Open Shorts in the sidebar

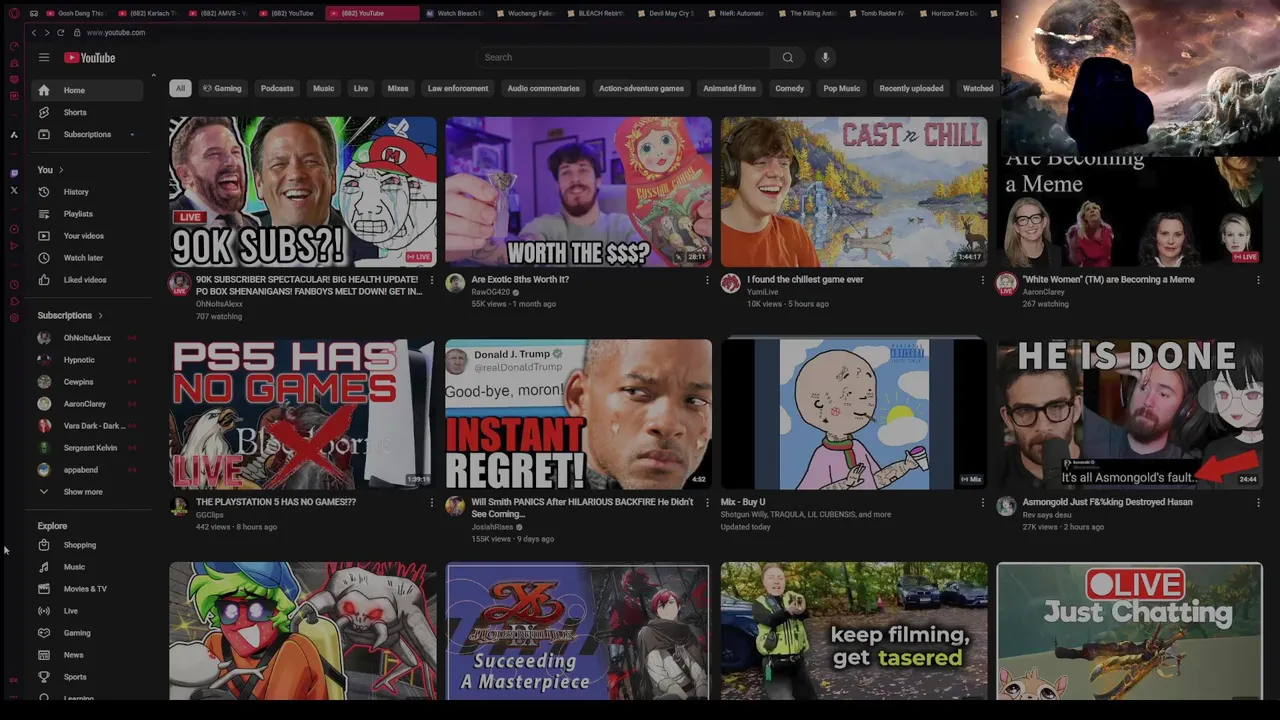click(x=86, y=112)
